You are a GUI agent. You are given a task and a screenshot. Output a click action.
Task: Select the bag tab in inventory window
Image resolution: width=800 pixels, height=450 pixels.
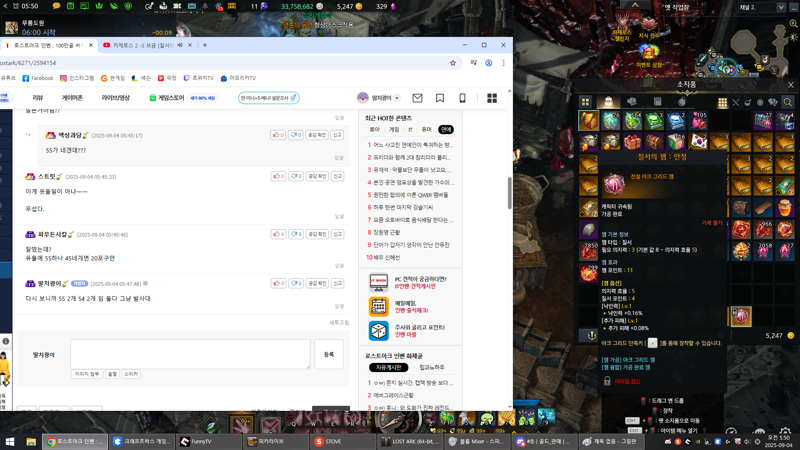pos(608,102)
